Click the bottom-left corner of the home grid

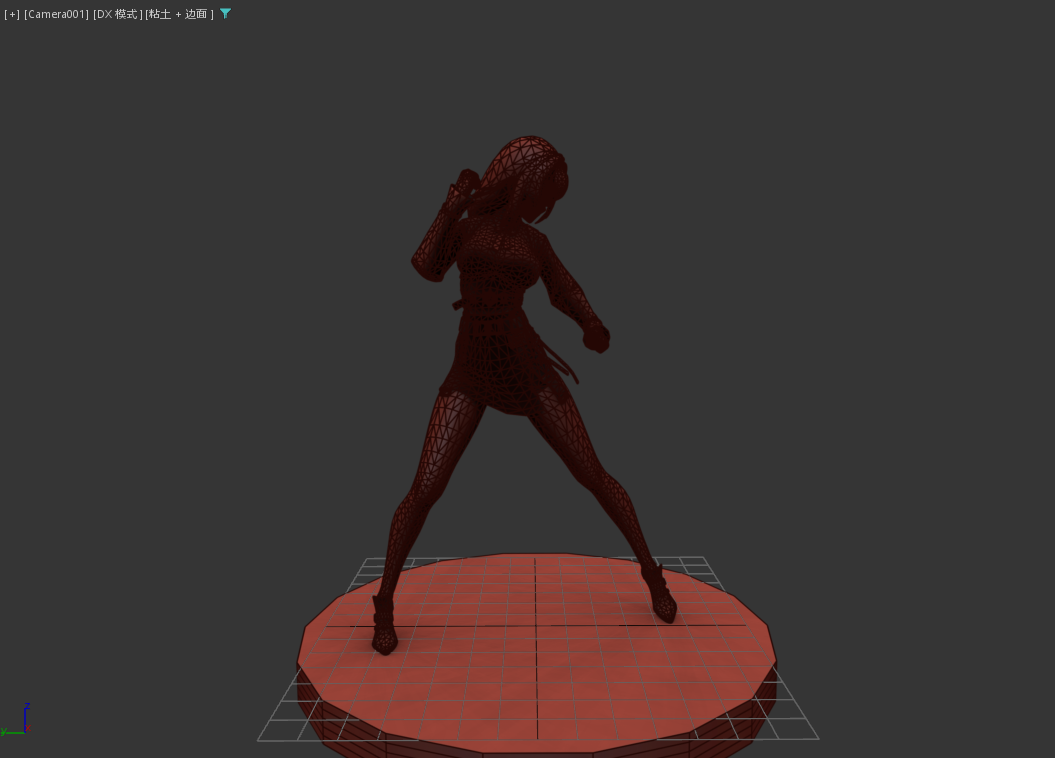coord(259,740)
